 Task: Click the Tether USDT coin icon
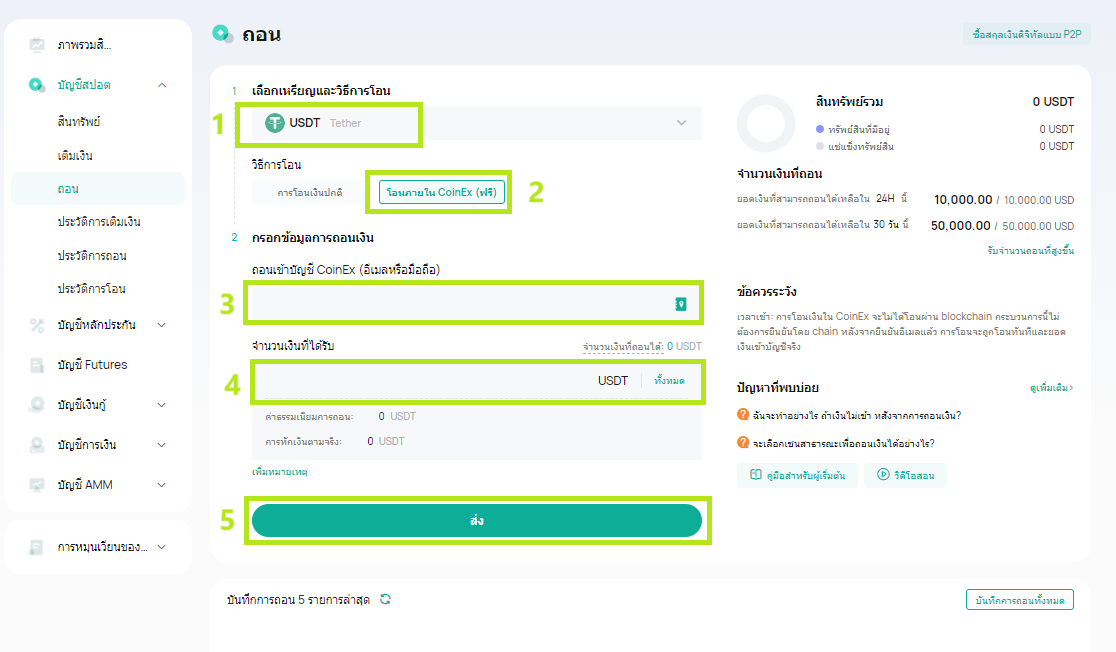[274, 123]
